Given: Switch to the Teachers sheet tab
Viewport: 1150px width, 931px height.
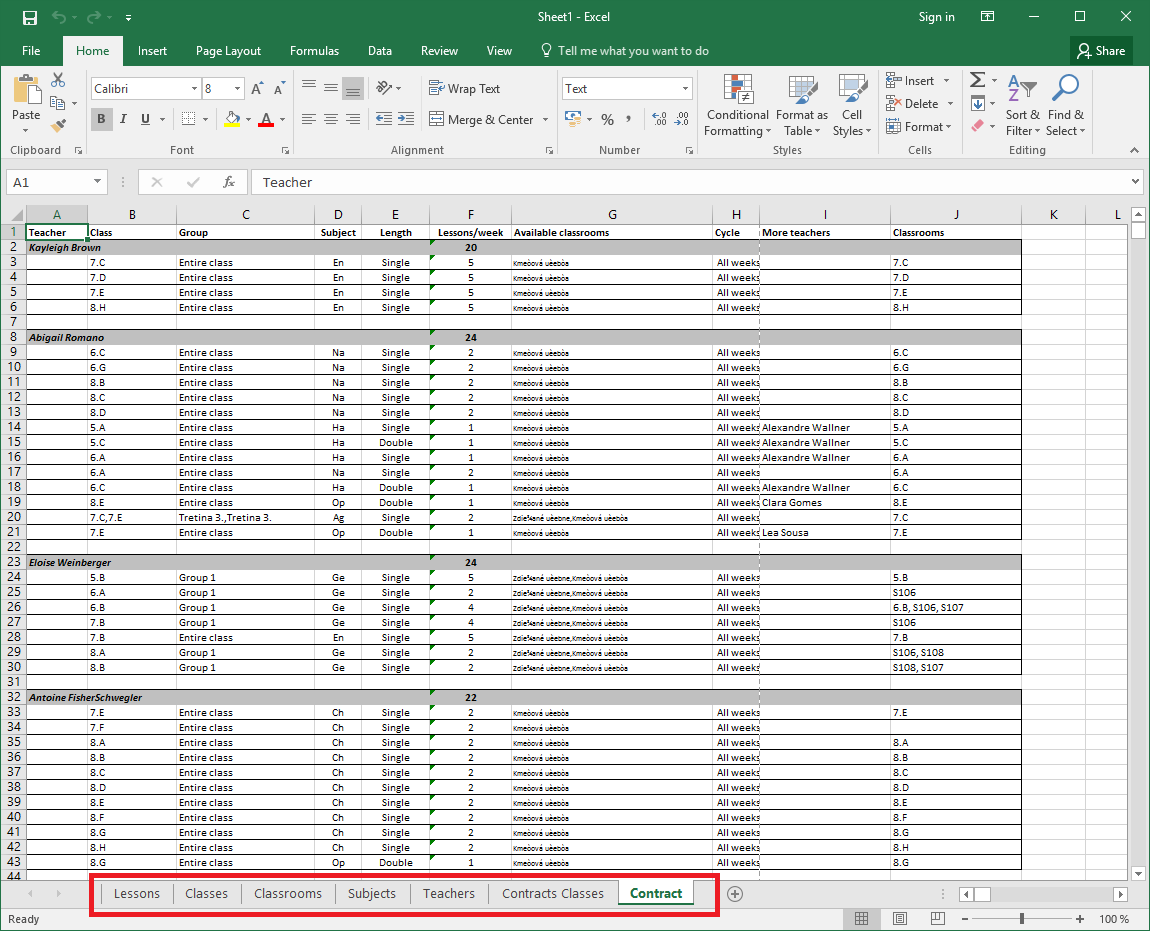Looking at the screenshot, I should tap(448, 893).
